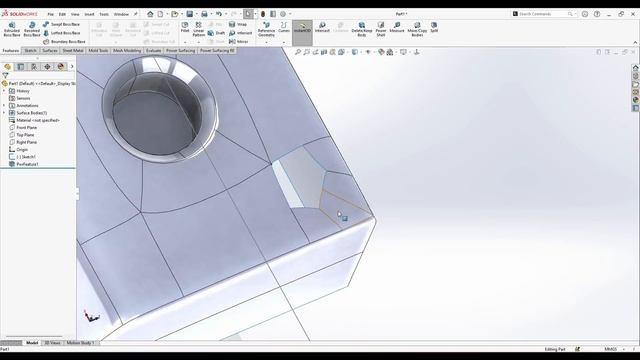640x360 pixels.
Task: Open Options gear icon
Action: click(x=283, y=14)
